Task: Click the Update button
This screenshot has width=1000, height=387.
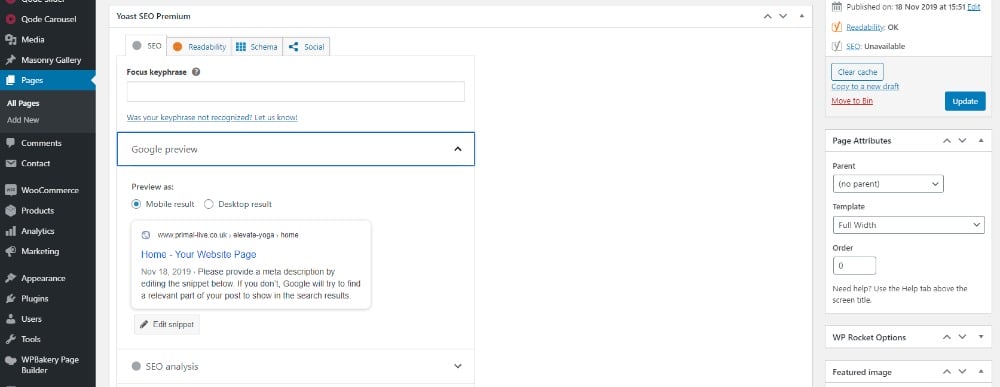Action: pos(965,101)
